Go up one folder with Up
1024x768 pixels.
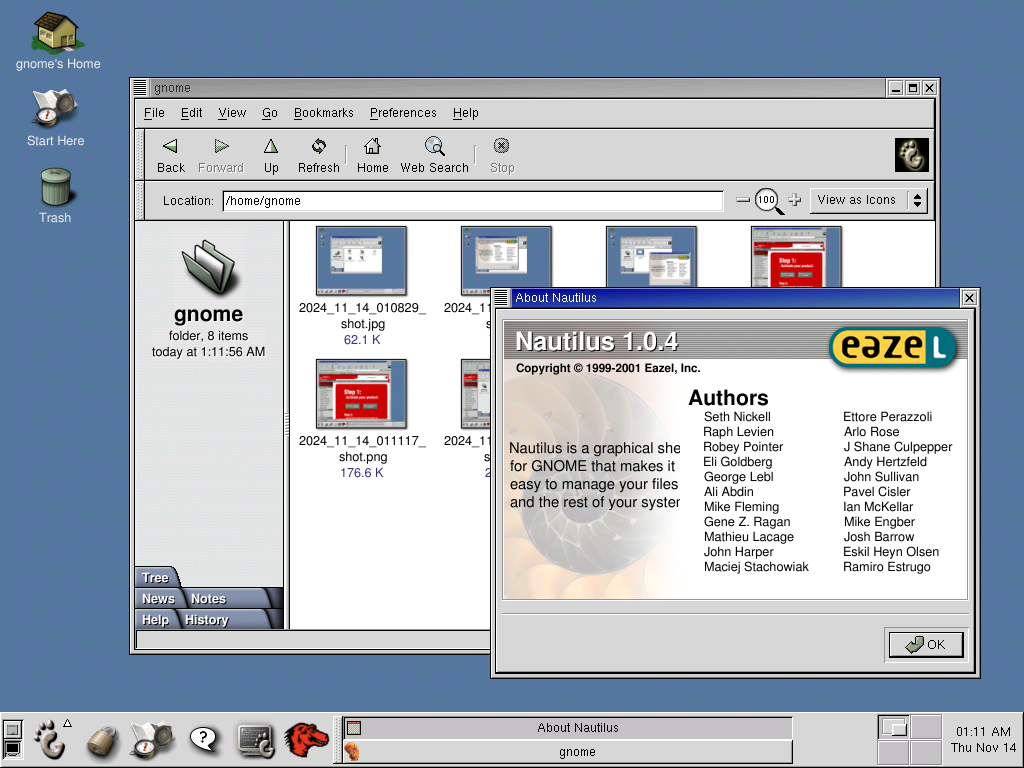(x=271, y=155)
